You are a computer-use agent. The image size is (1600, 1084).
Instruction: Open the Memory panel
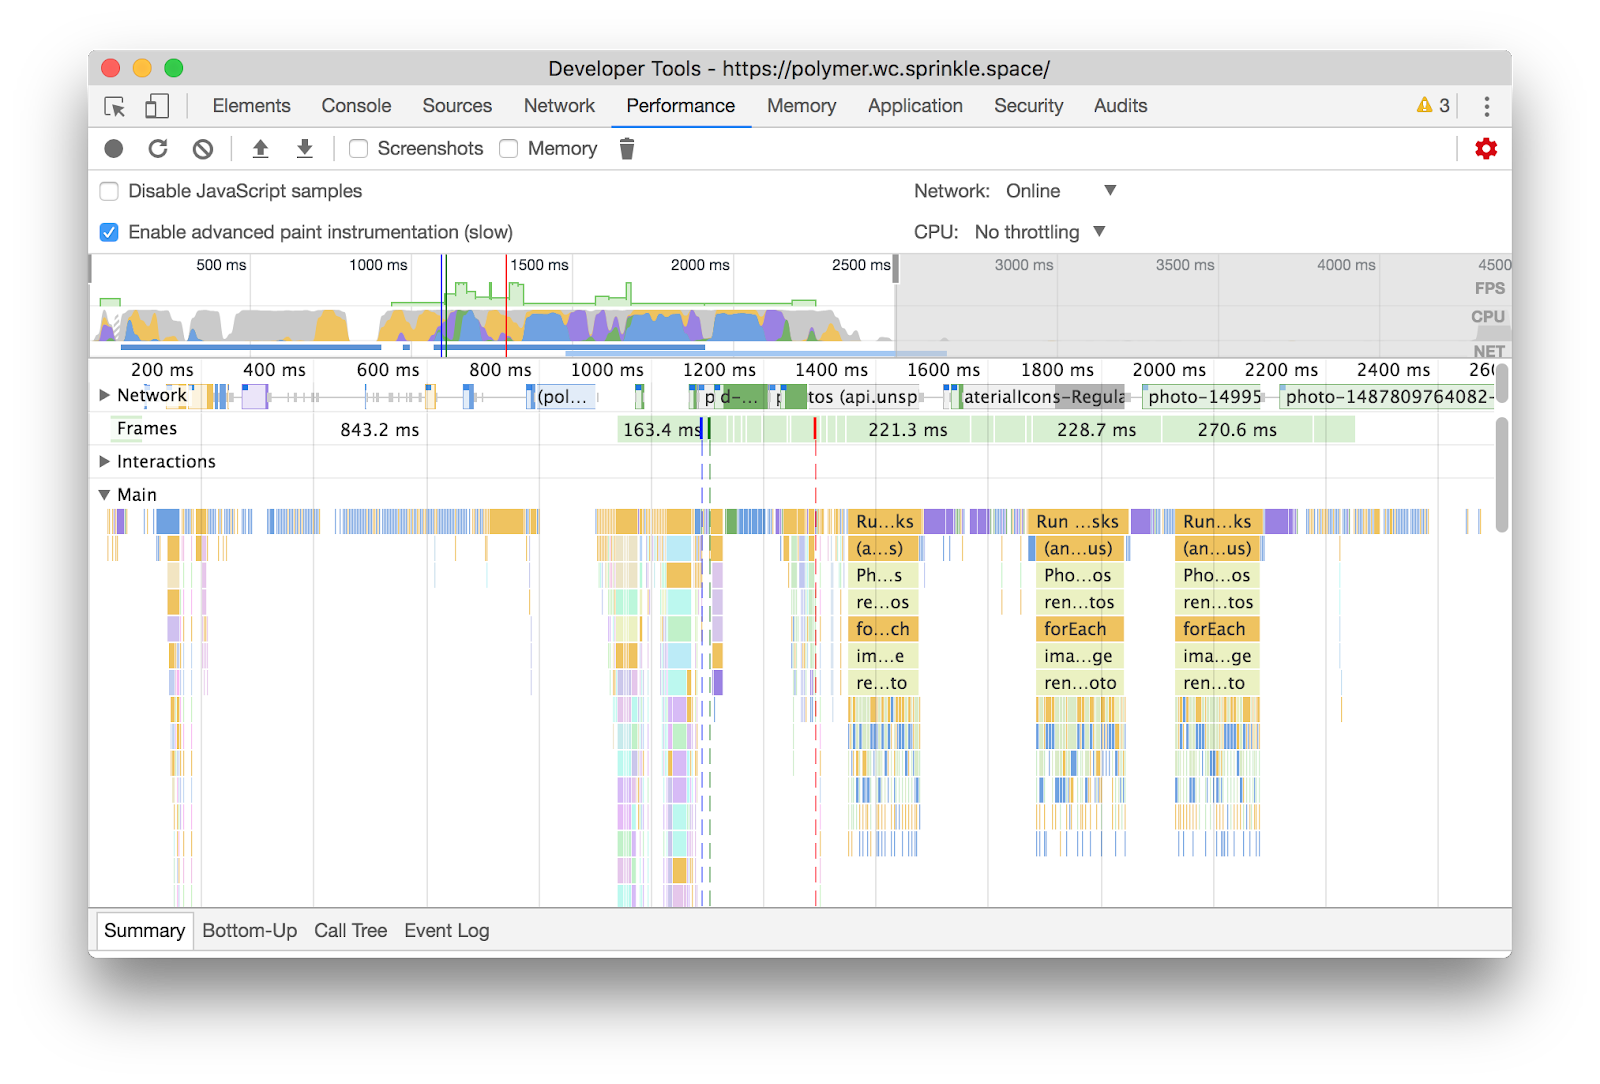pyautogui.click(x=801, y=106)
